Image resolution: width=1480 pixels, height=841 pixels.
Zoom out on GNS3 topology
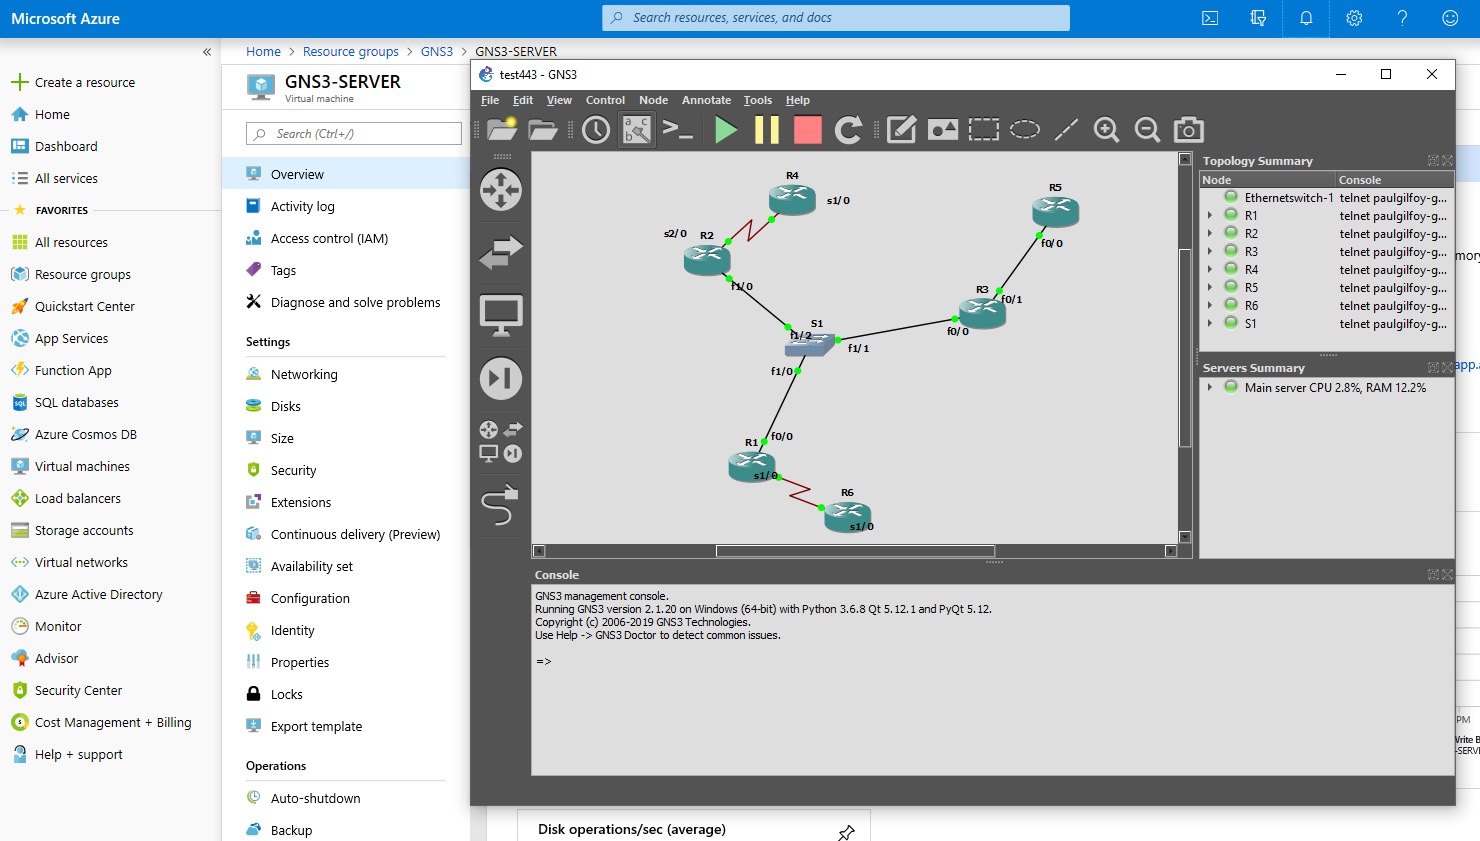[x=1147, y=129]
